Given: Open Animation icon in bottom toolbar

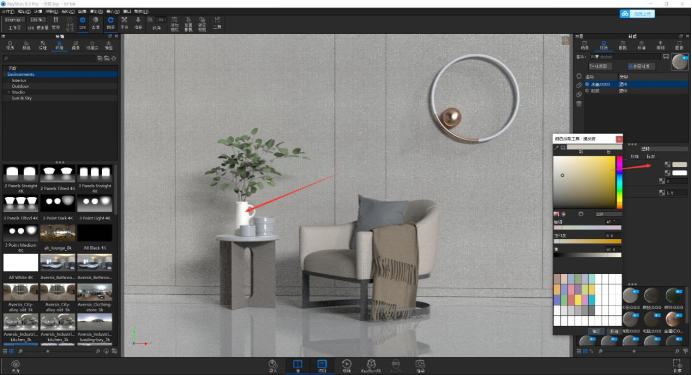Looking at the screenshot, I should pyautogui.click(x=346, y=365).
